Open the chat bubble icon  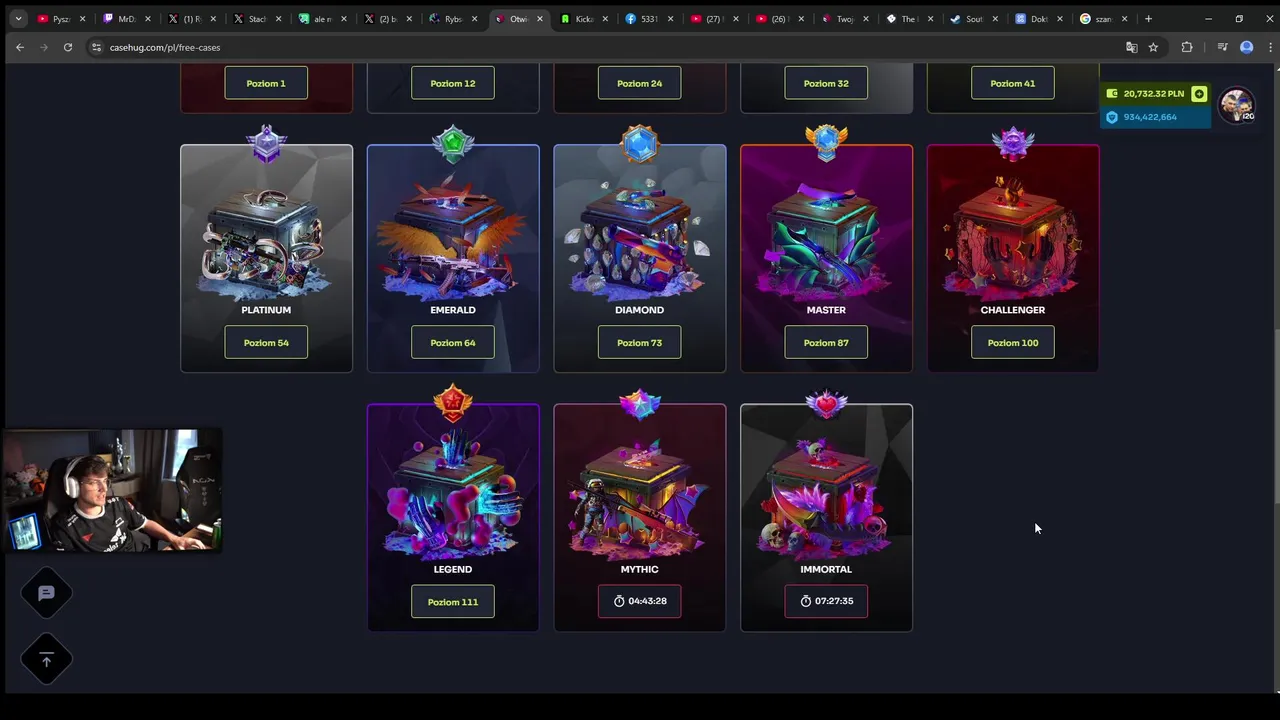pyautogui.click(x=46, y=593)
